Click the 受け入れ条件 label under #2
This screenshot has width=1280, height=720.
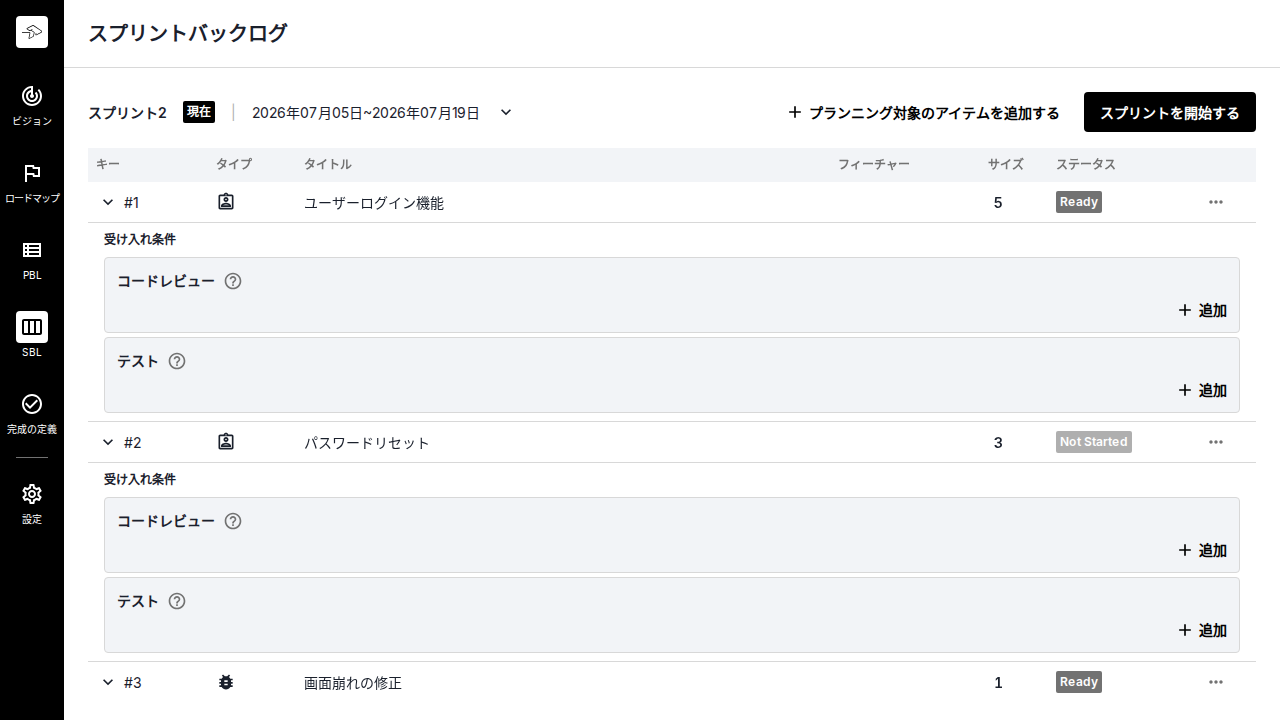click(140, 480)
